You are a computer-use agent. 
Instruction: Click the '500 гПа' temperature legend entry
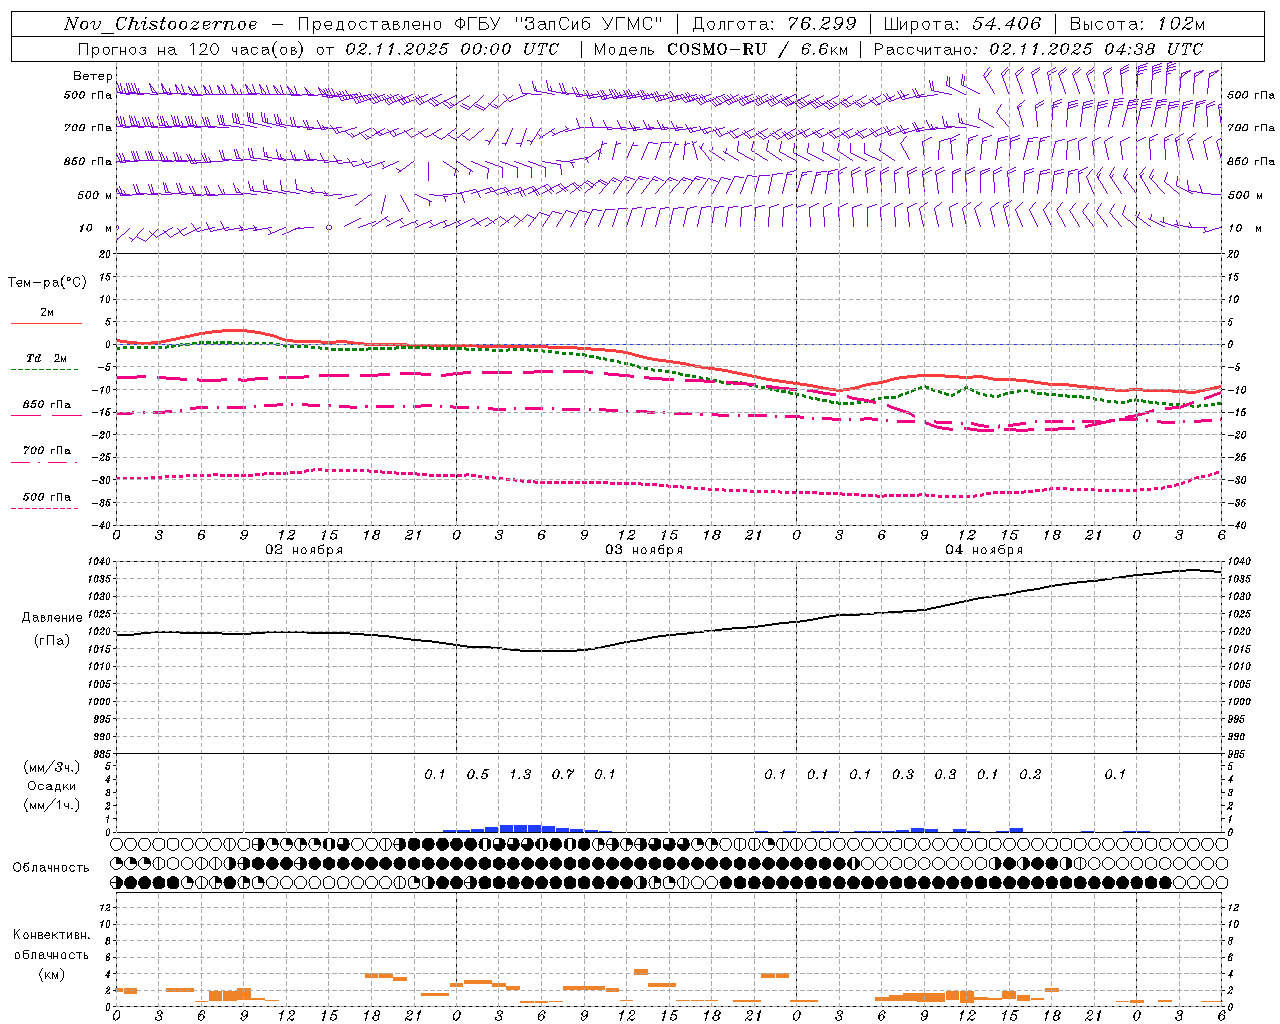(47, 497)
